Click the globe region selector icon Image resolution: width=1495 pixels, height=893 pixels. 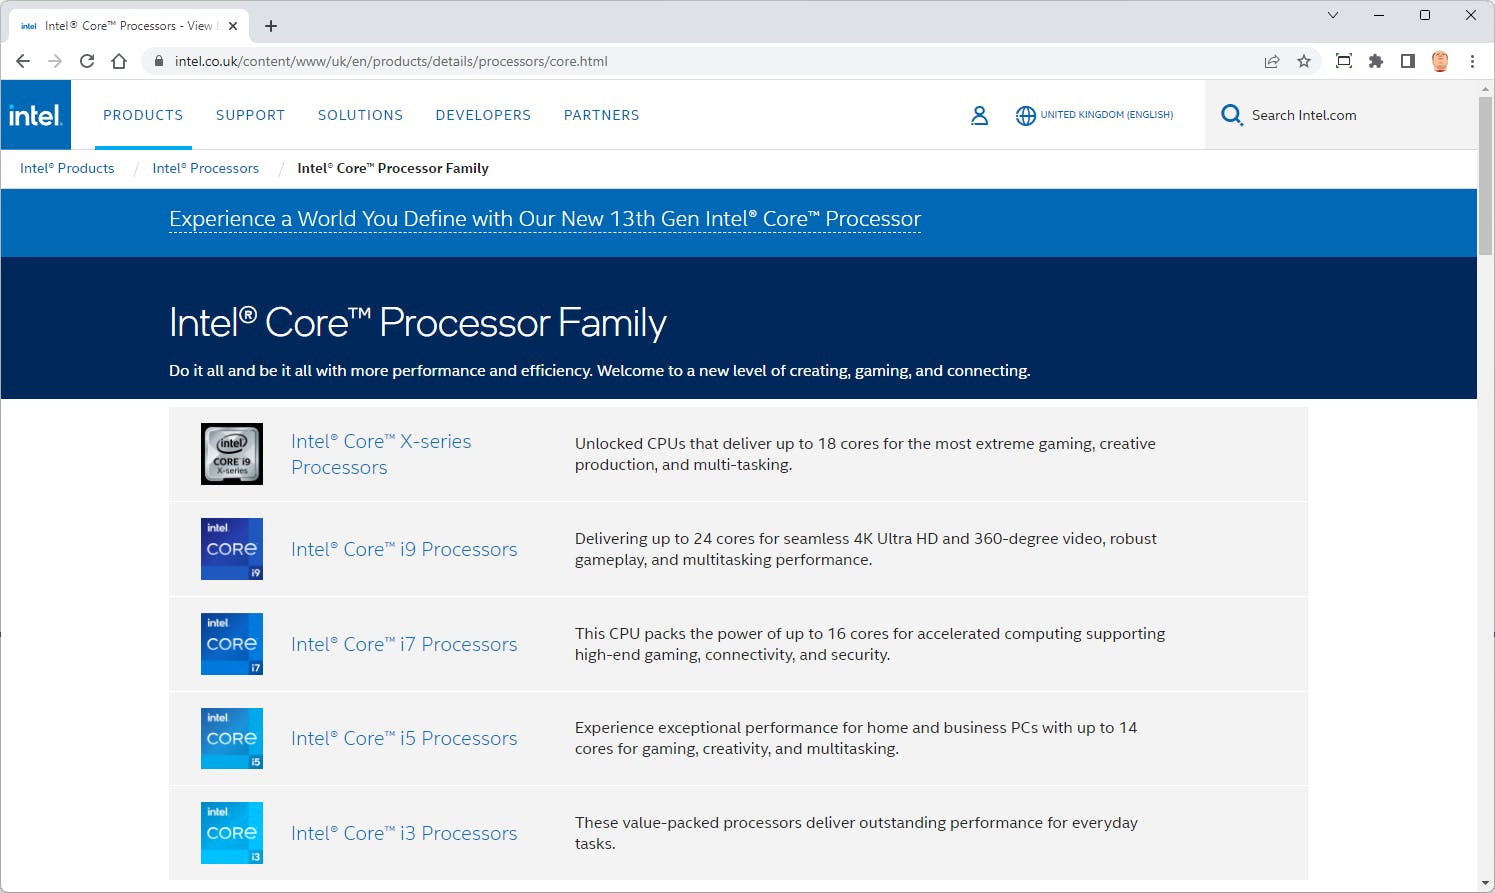(x=1026, y=115)
